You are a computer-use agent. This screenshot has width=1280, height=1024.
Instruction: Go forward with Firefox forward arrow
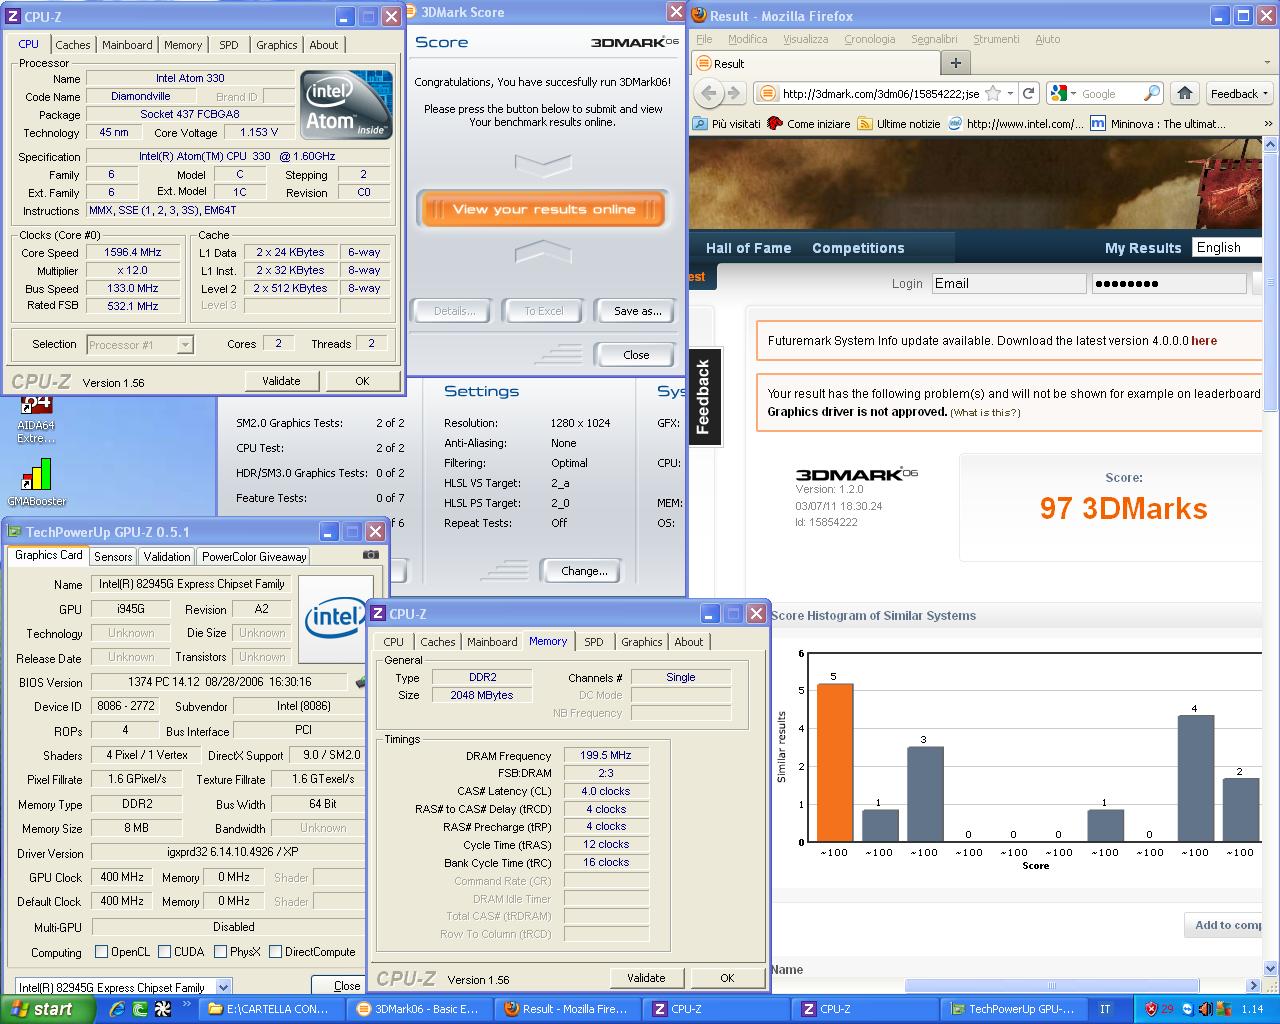[x=734, y=93]
